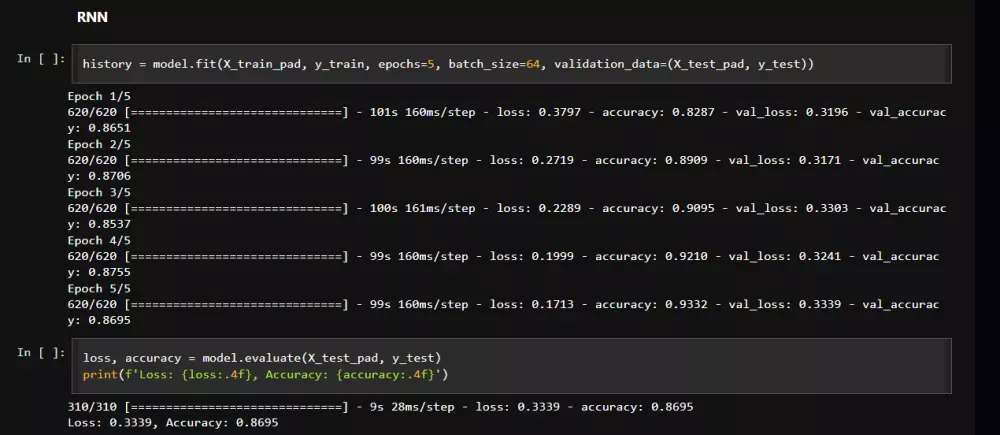Click the progress line with loss: 0.2289
This screenshot has width=1000, height=435.
507,208
